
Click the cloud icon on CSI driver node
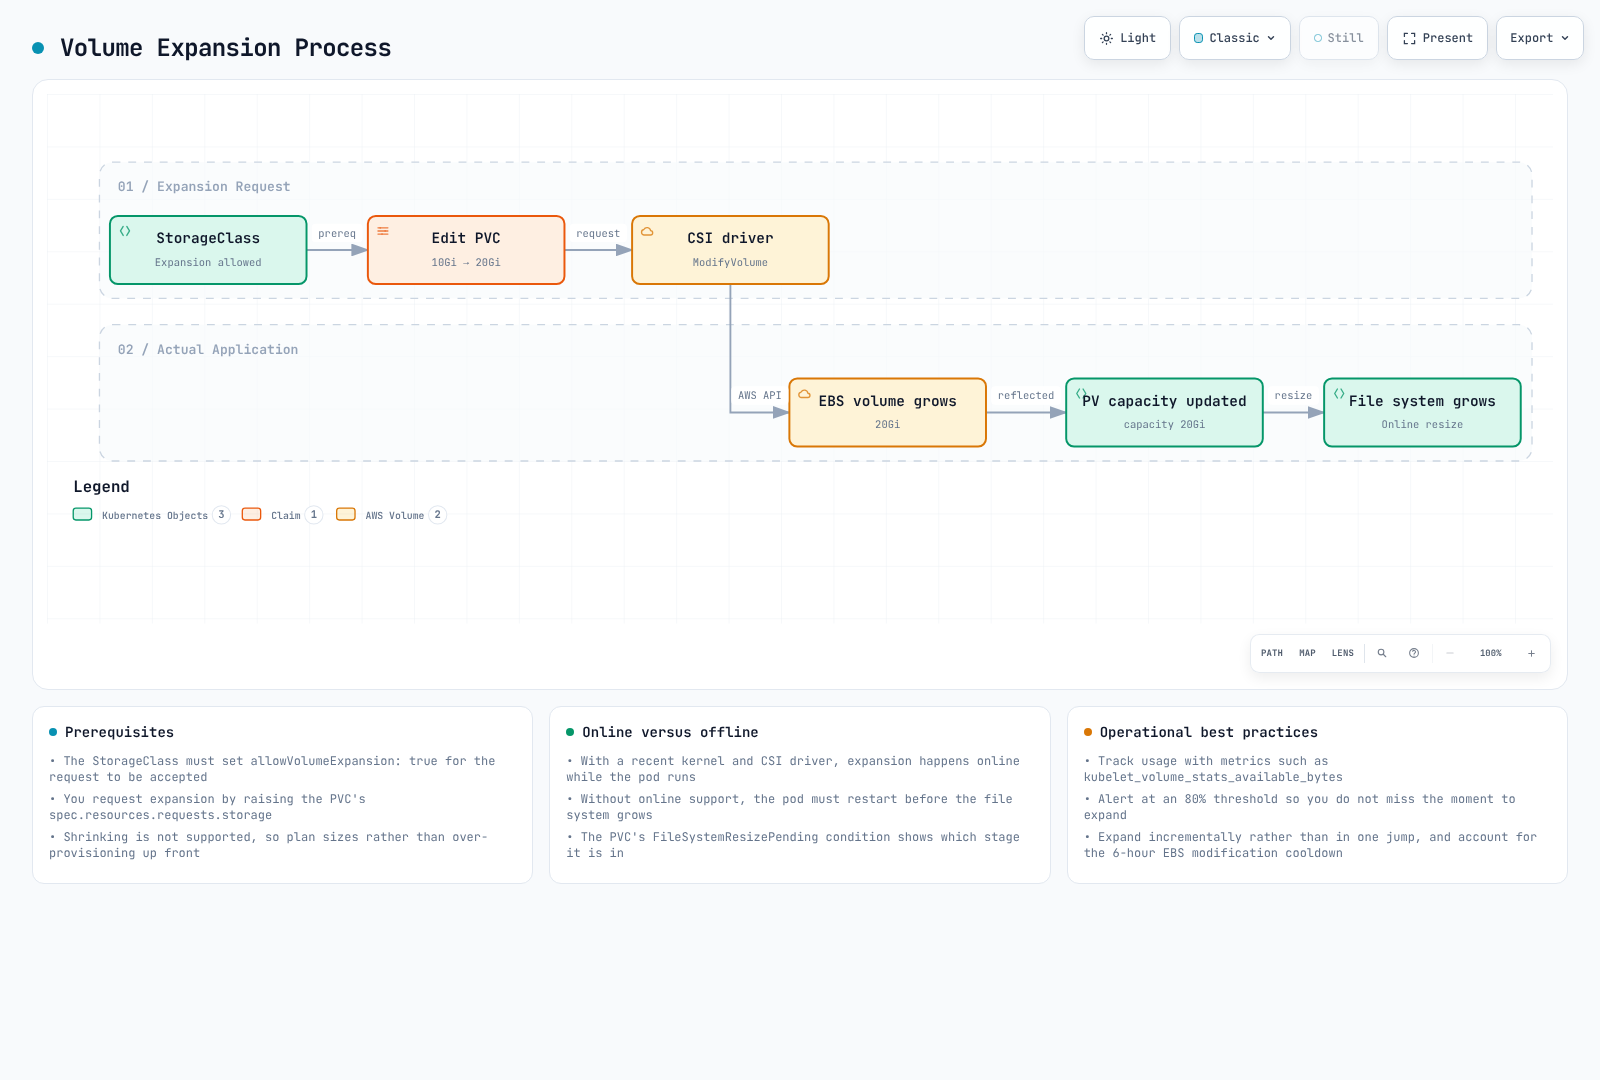coord(647,231)
